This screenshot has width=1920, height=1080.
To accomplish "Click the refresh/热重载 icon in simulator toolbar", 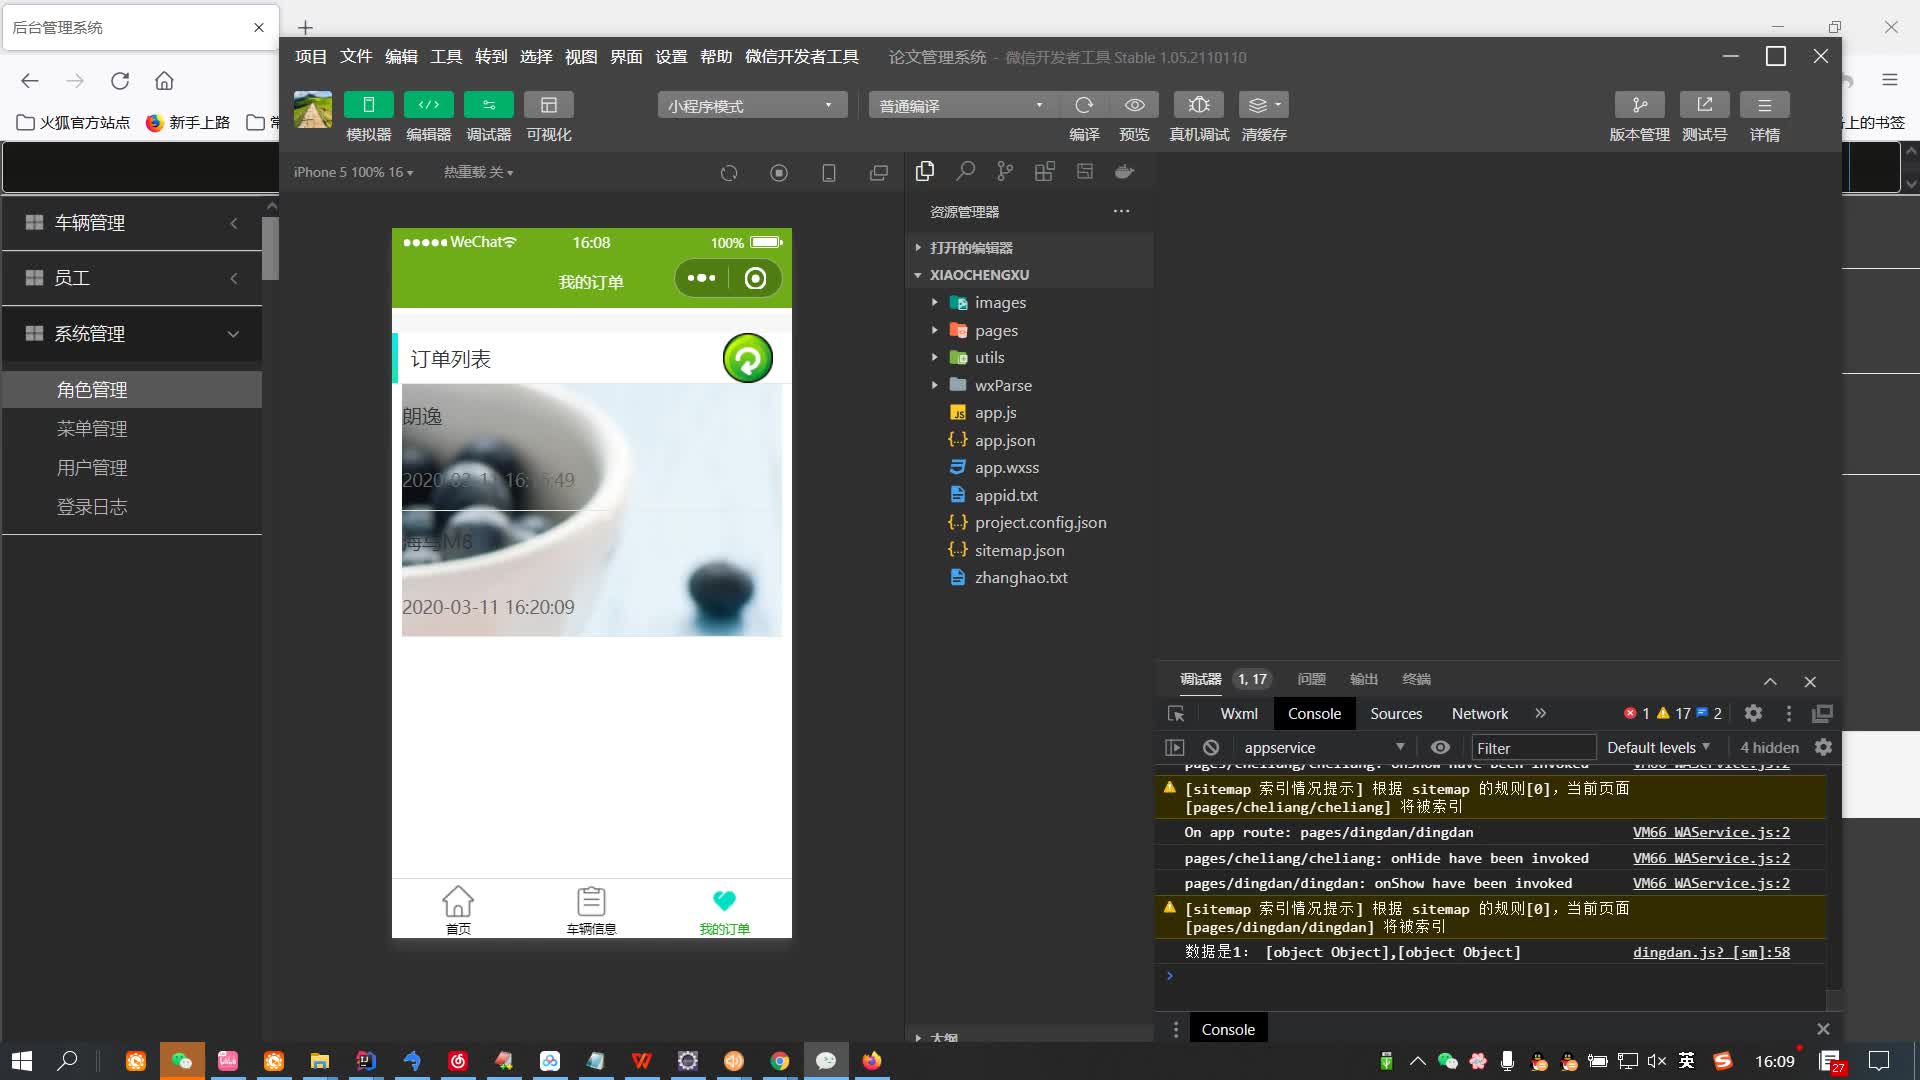I will 729,173.
